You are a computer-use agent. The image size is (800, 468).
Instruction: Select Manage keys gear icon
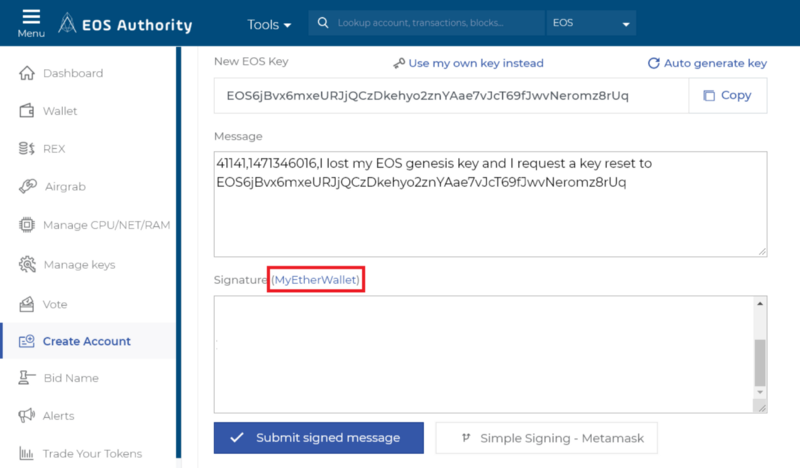(x=28, y=264)
